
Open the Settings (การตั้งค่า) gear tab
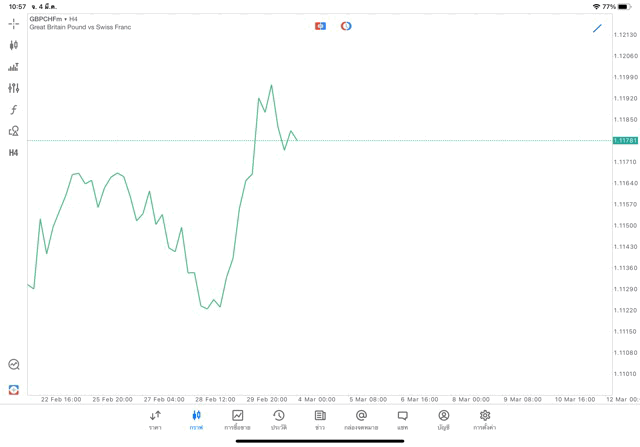tap(485, 420)
